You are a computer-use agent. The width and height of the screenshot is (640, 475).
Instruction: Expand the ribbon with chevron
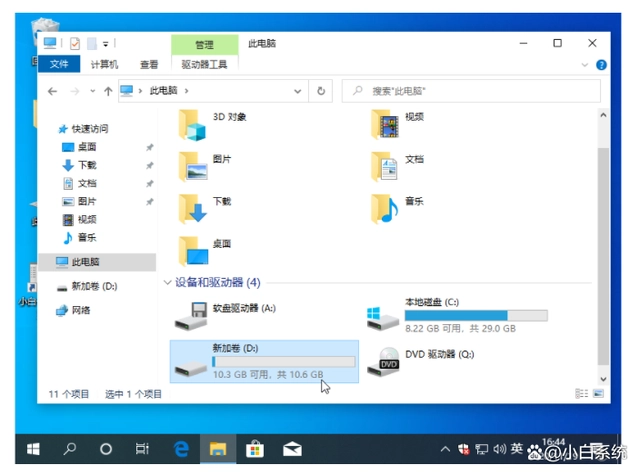coord(584,64)
